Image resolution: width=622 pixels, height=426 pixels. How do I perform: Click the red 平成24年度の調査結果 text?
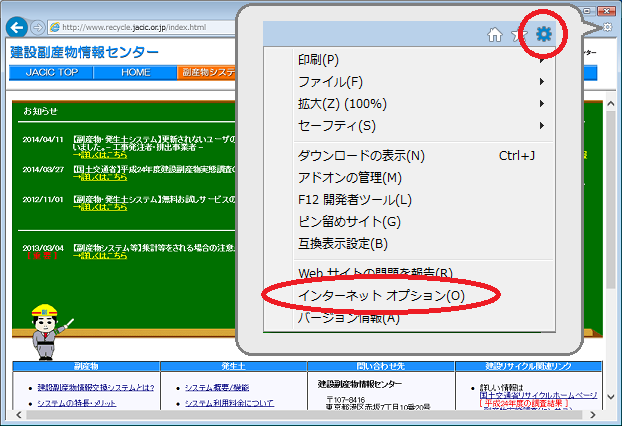(524, 403)
